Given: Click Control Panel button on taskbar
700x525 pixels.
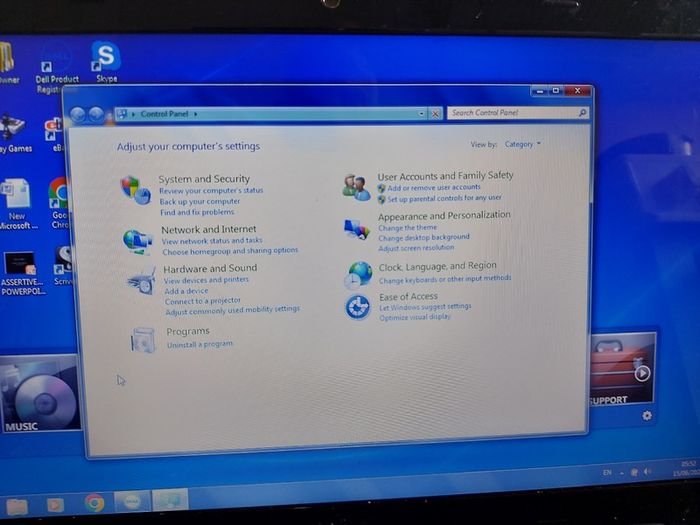Looking at the screenshot, I should click(170, 500).
